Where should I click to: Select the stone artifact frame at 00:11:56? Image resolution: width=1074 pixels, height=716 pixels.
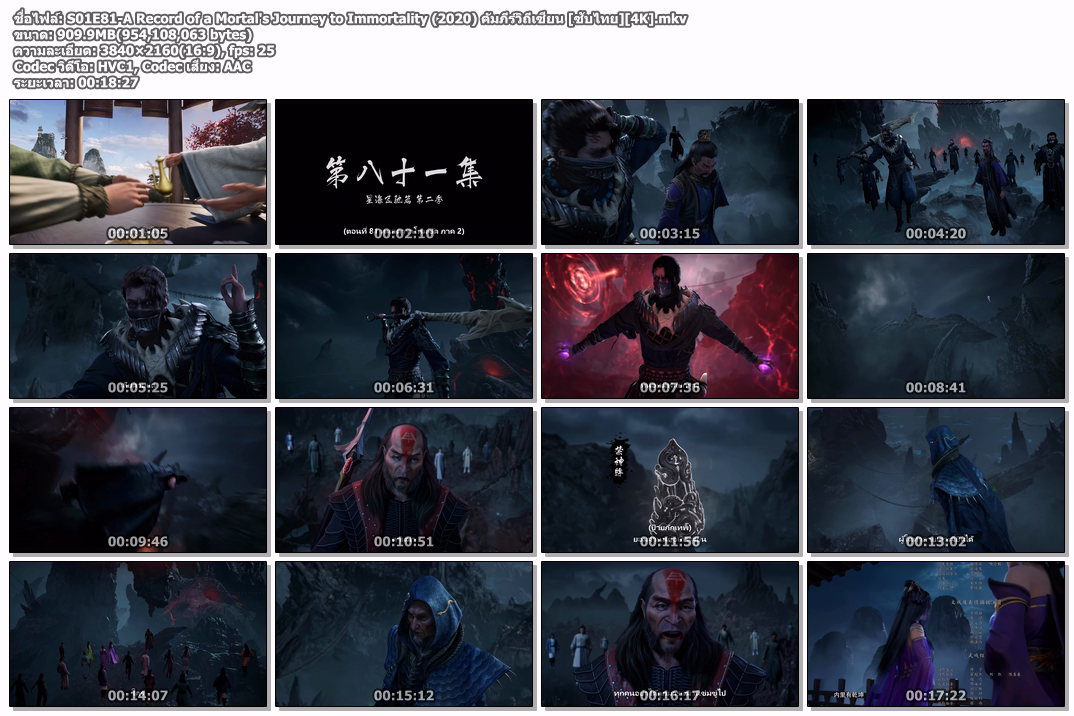[670, 480]
